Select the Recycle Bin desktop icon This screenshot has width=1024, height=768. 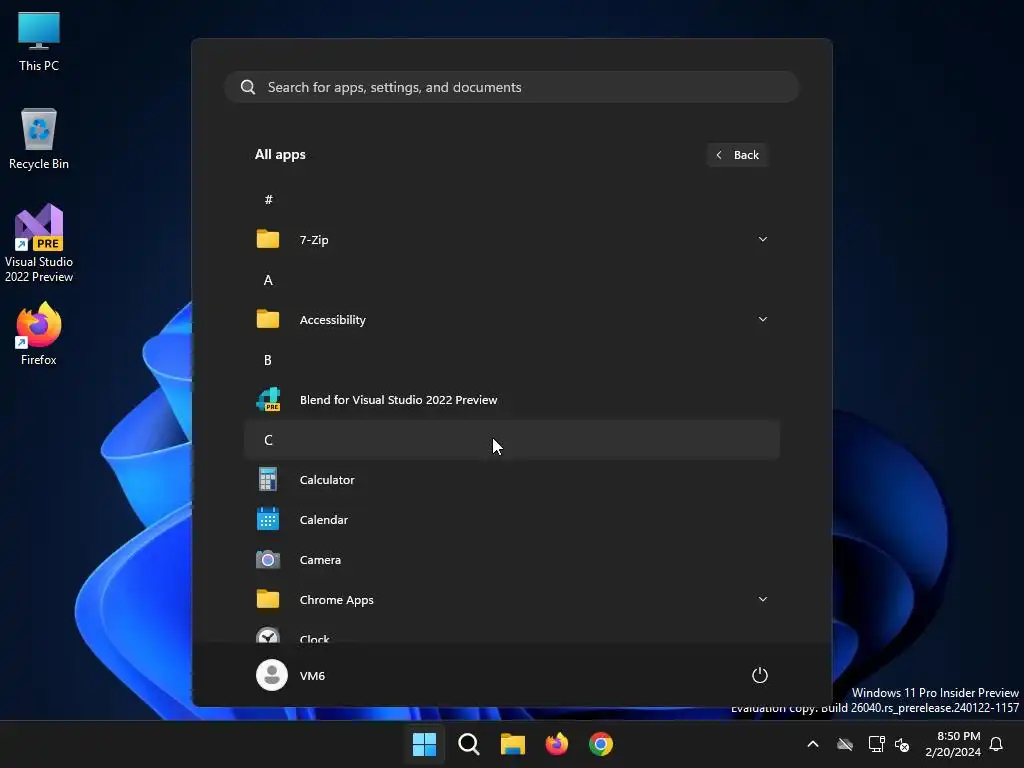pos(39,140)
